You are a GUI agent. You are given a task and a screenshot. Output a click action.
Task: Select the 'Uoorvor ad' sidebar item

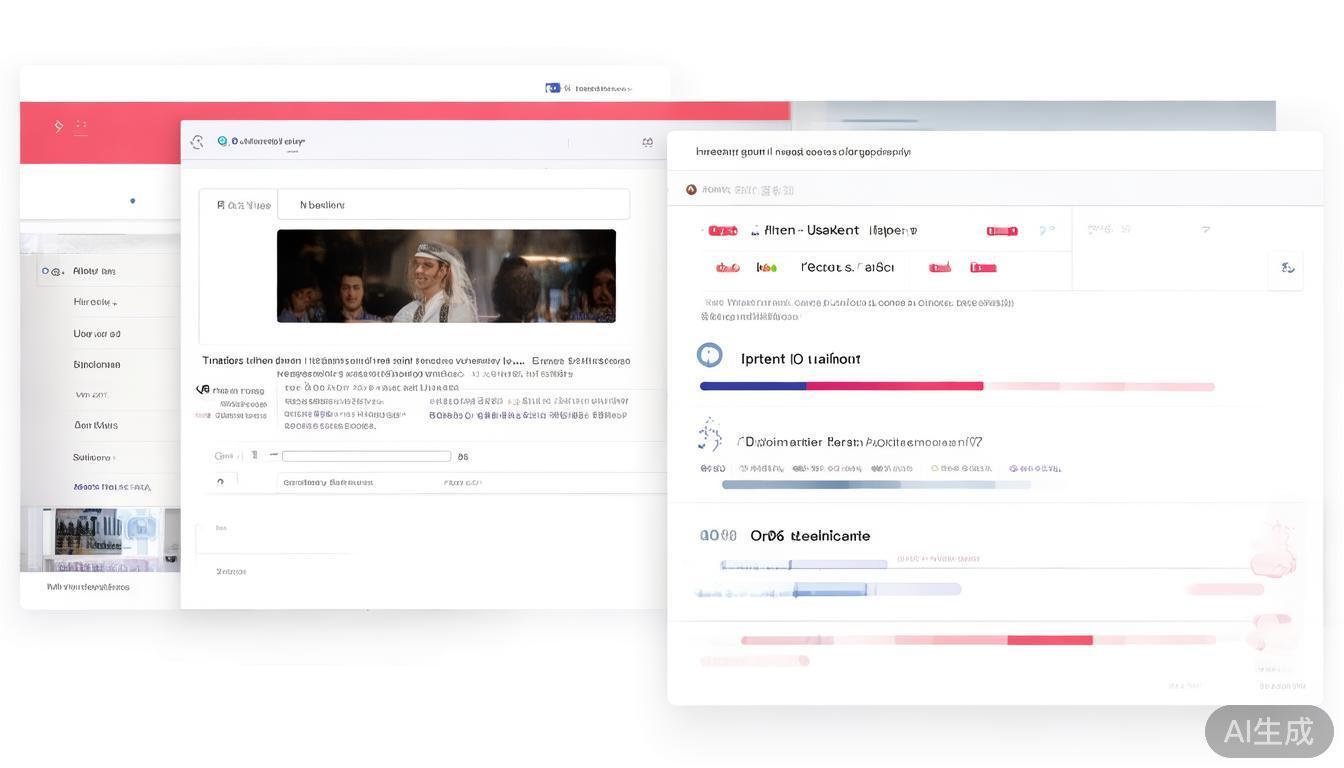(96, 334)
